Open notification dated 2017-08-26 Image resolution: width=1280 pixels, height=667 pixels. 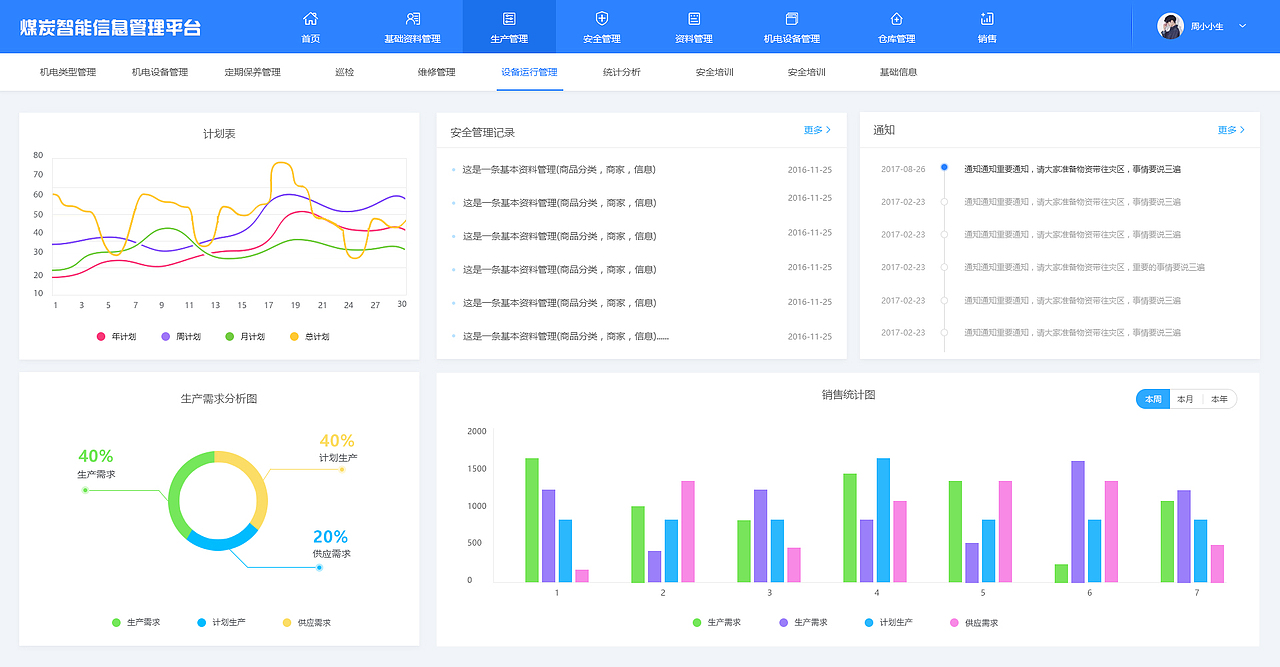tap(1072, 169)
